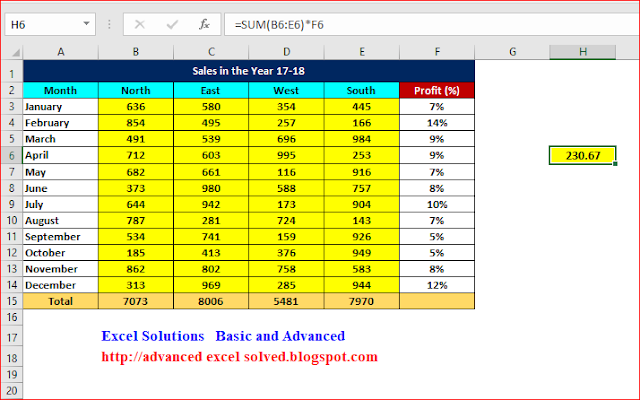Select December profit 12%
The height and width of the screenshot is (400, 640).
[x=437, y=285]
